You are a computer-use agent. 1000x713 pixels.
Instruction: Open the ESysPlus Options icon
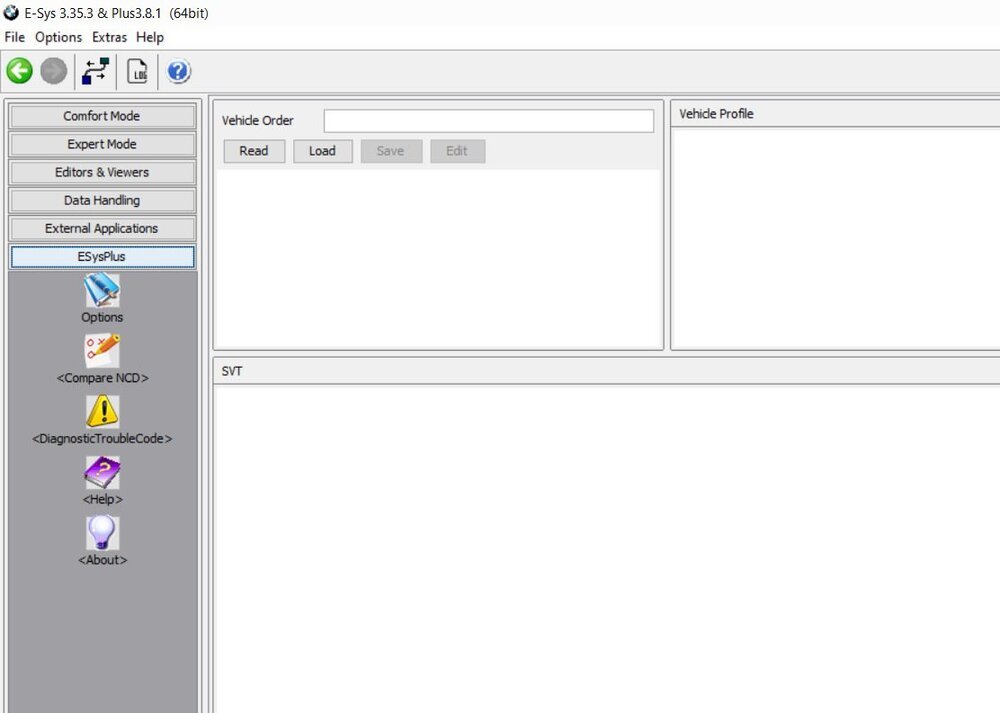102,291
